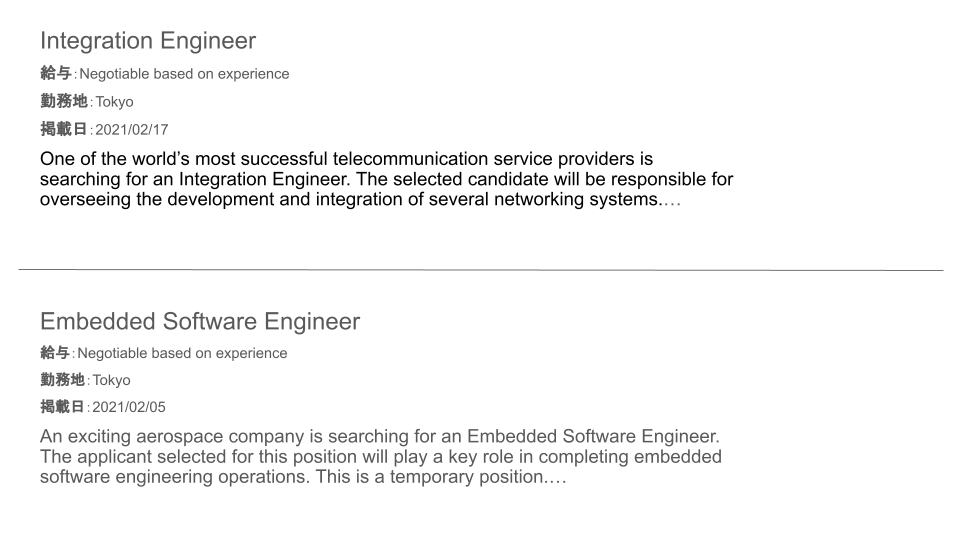Select the 掲載日 label above the telecommunication description
The width and height of the screenshot is (960, 540).
pyautogui.click(x=64, y=129)
